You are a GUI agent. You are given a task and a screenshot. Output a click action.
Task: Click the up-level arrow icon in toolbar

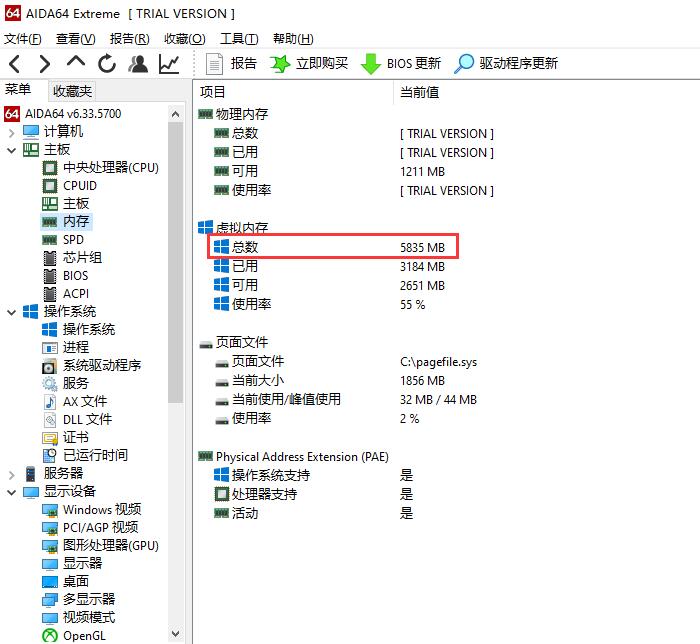point(76,62)
